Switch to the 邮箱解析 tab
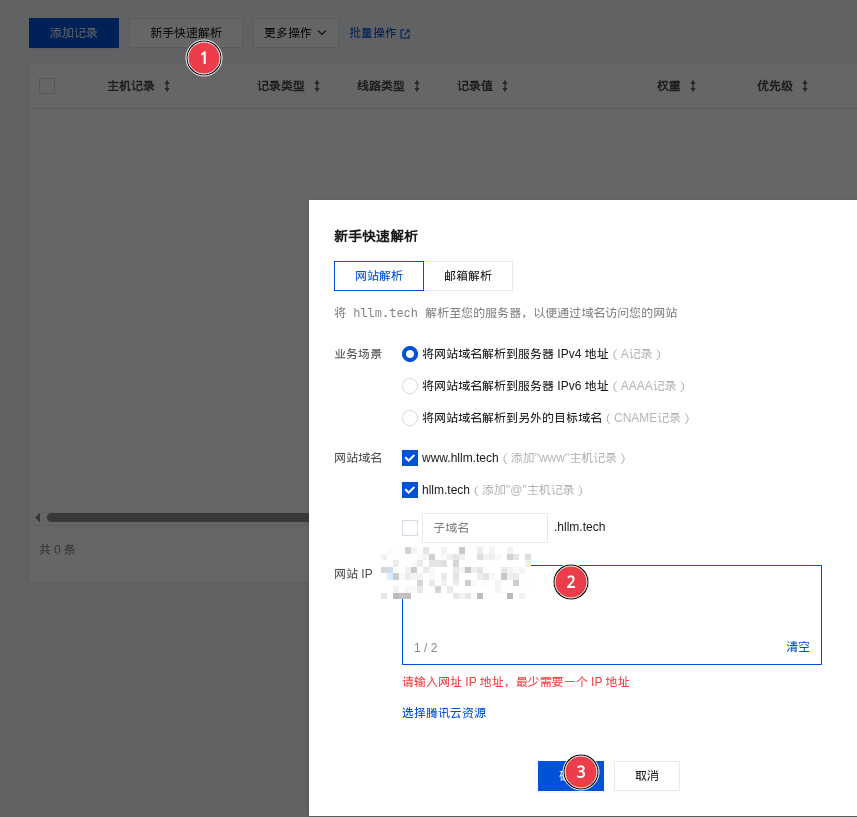Screen dimensions: 857x817 pyautogui.click(x=468, y=276)
